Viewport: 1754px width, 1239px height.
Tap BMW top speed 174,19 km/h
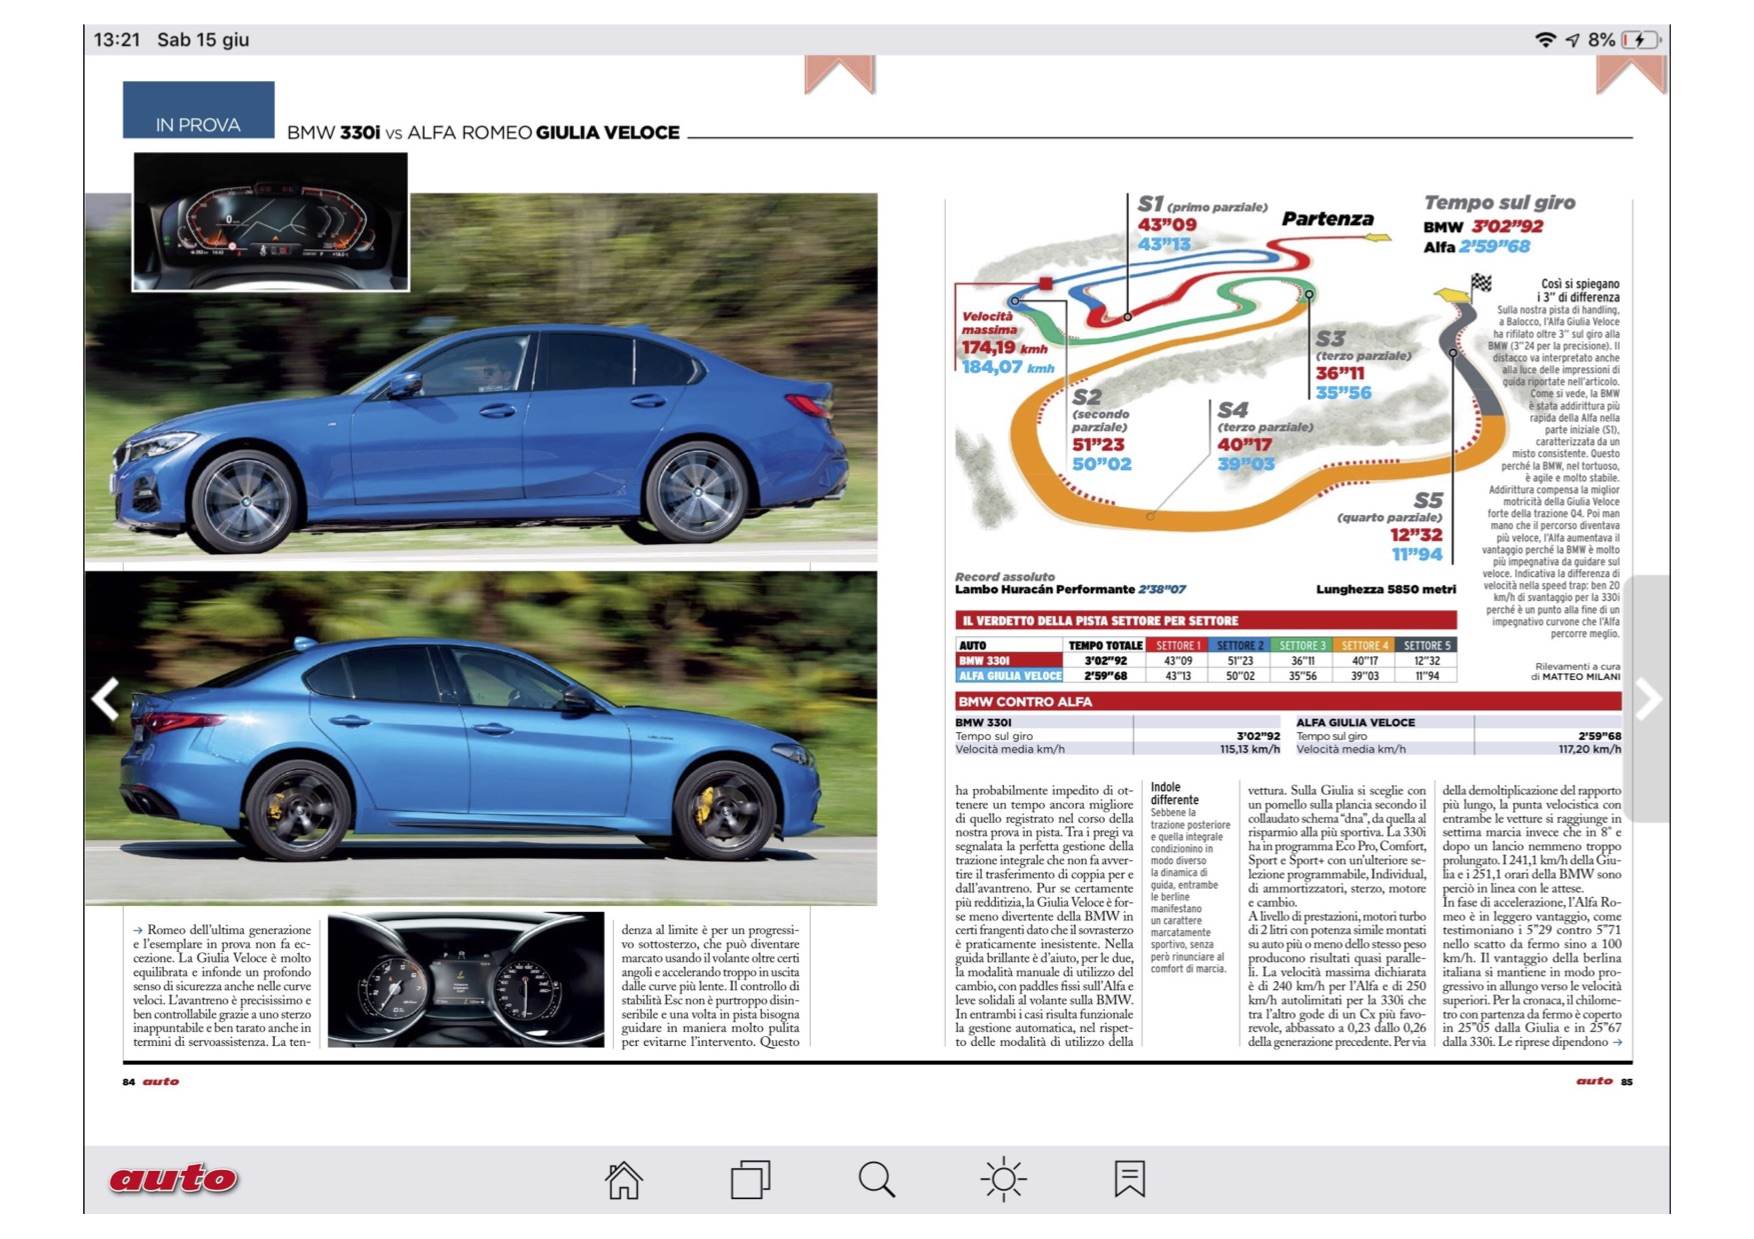tap(1004, 348)
